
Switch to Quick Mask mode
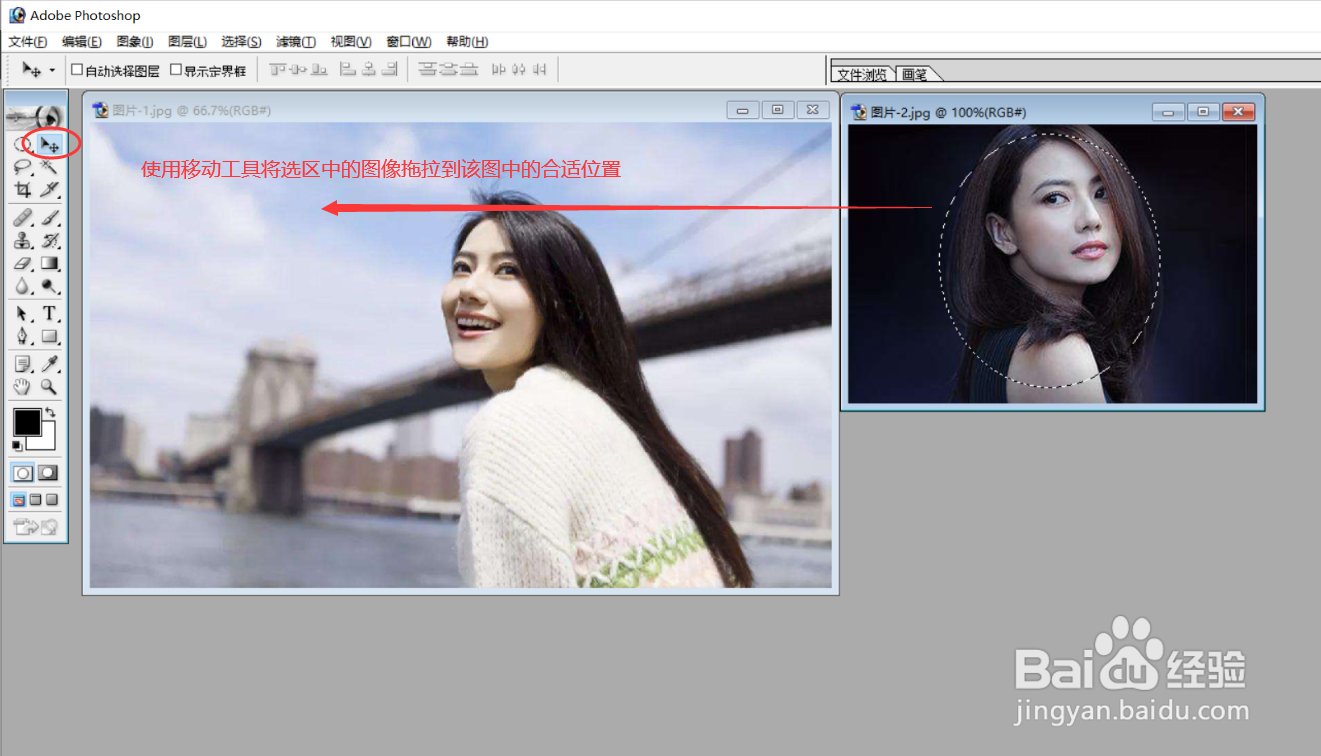[47, 472]
